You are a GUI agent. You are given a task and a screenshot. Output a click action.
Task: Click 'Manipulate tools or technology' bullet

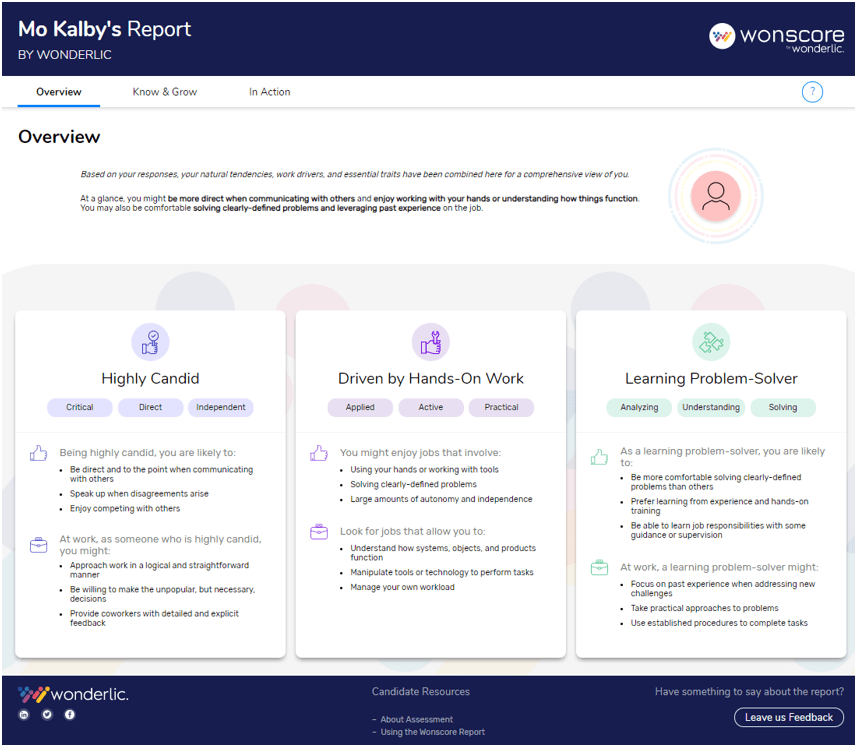coord(442,572)
